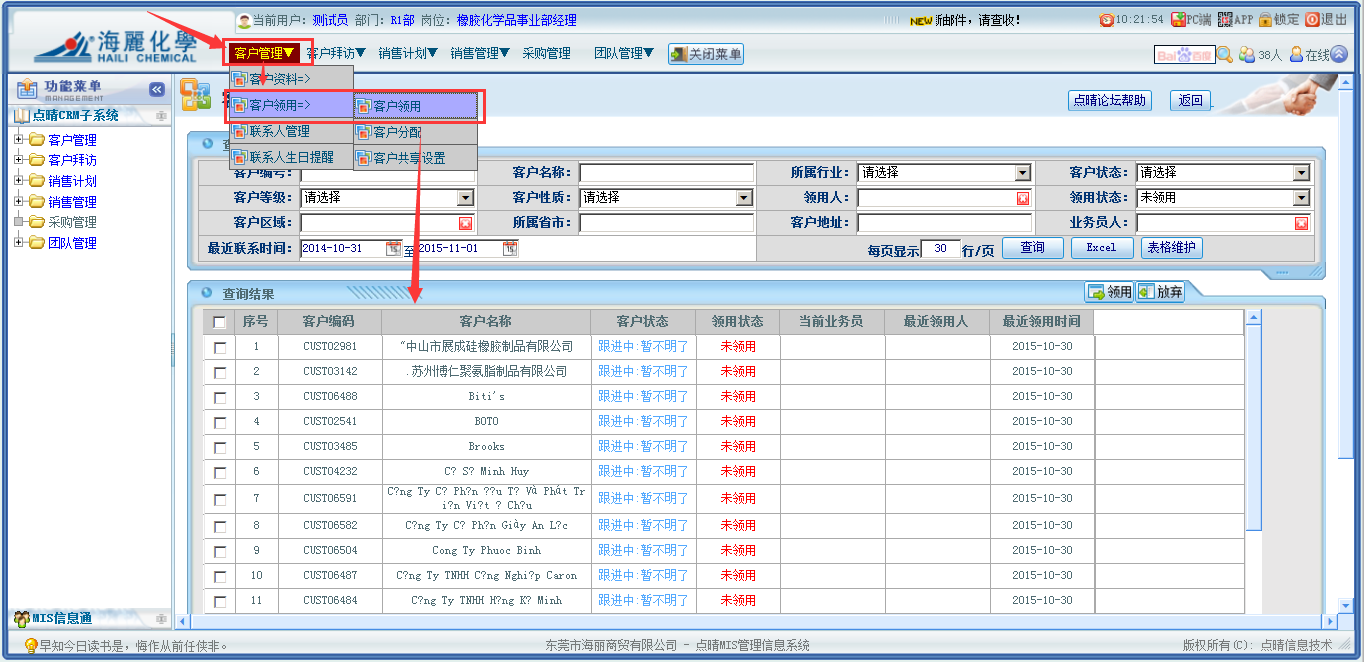Open the APP QR code icon

pos(1224,19)
